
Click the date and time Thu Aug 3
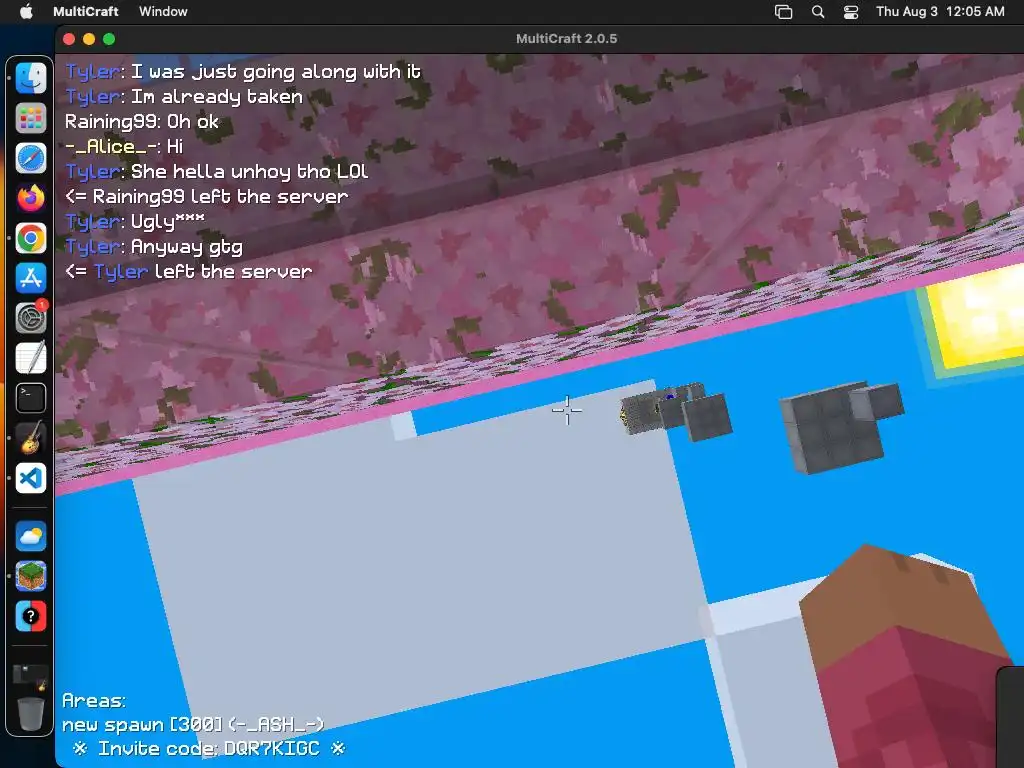point(940,12)
